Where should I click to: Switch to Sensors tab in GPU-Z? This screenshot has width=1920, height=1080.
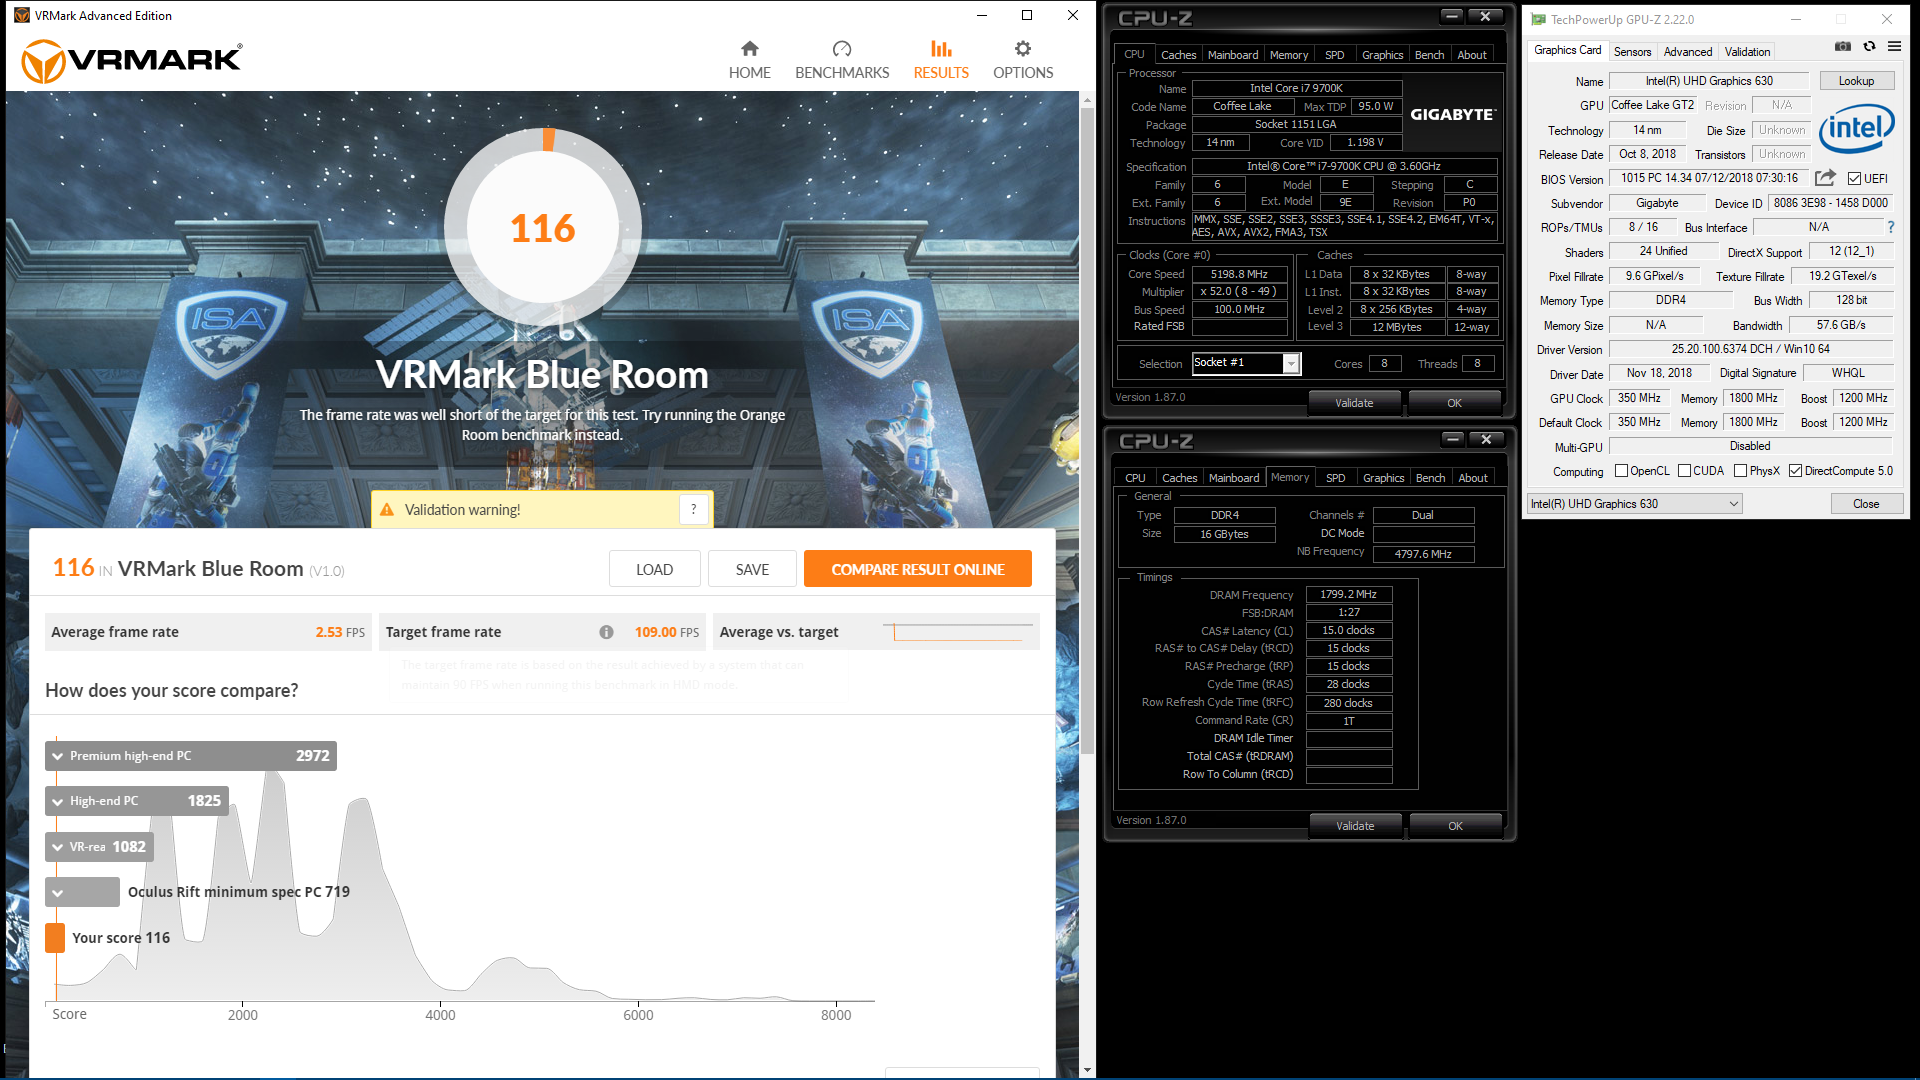[x=1632, y=52]
